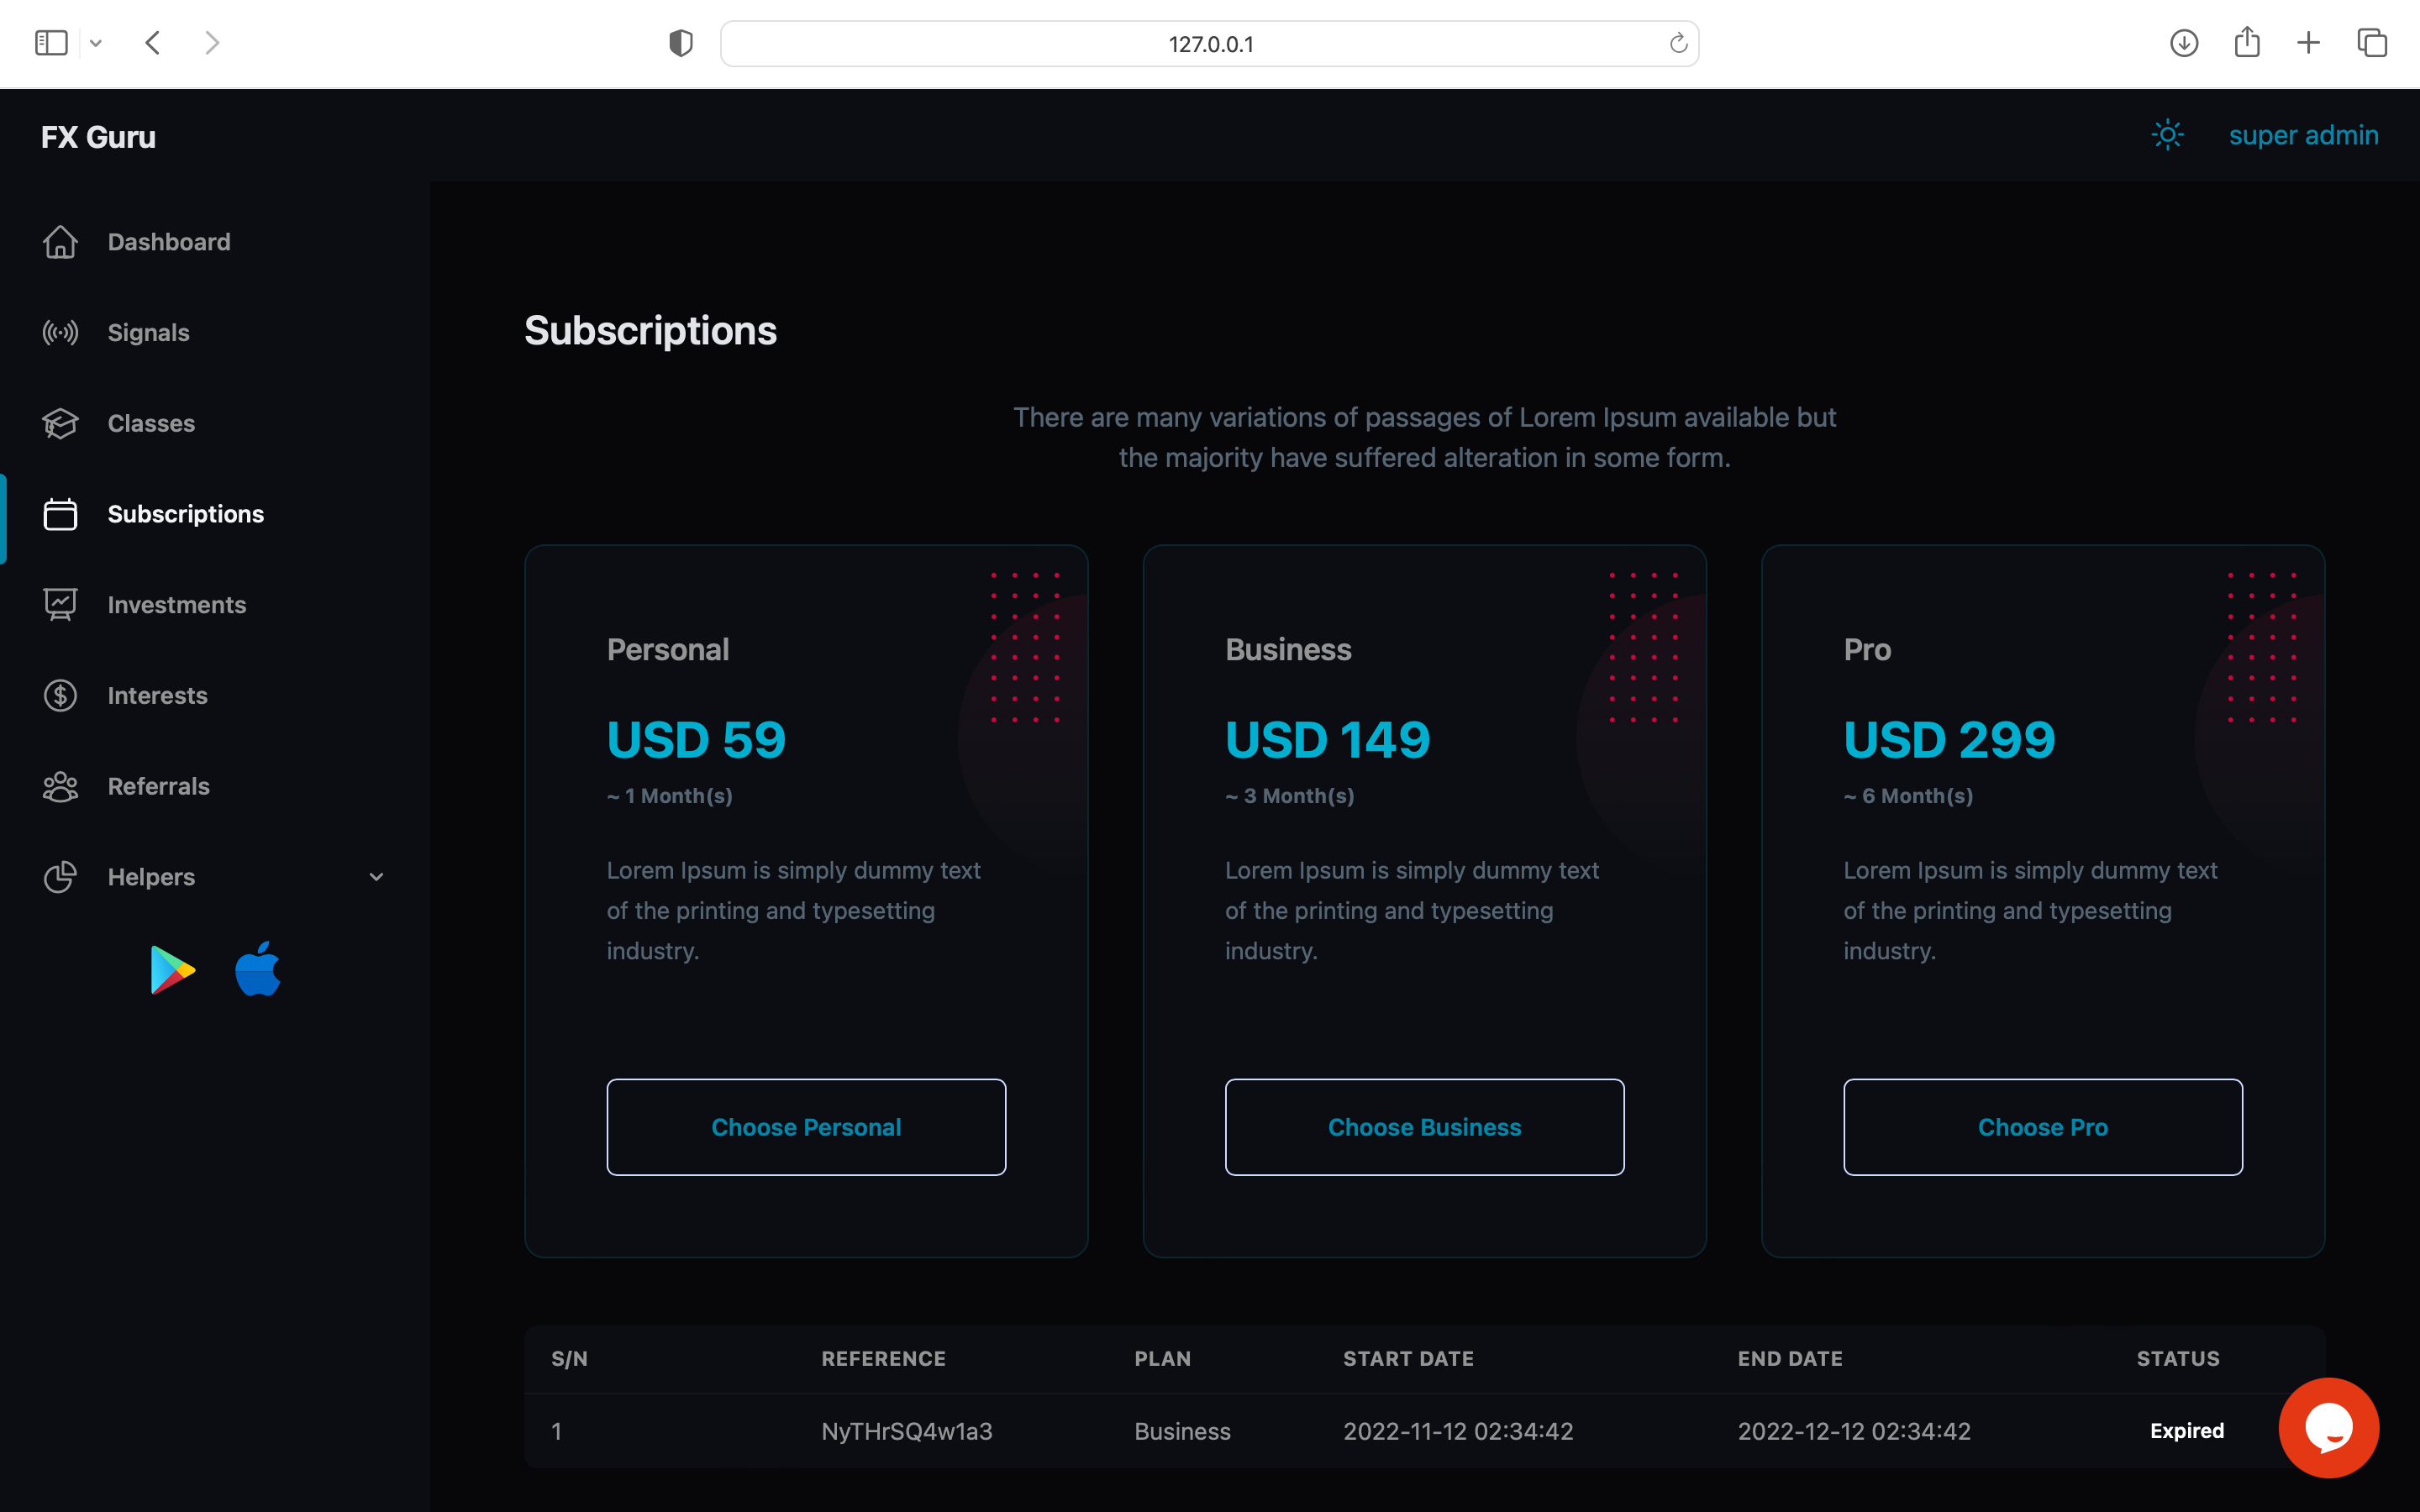The image size is (2420, 1512).
Task: Reload the page in the browser
Action: [1678, 44]
